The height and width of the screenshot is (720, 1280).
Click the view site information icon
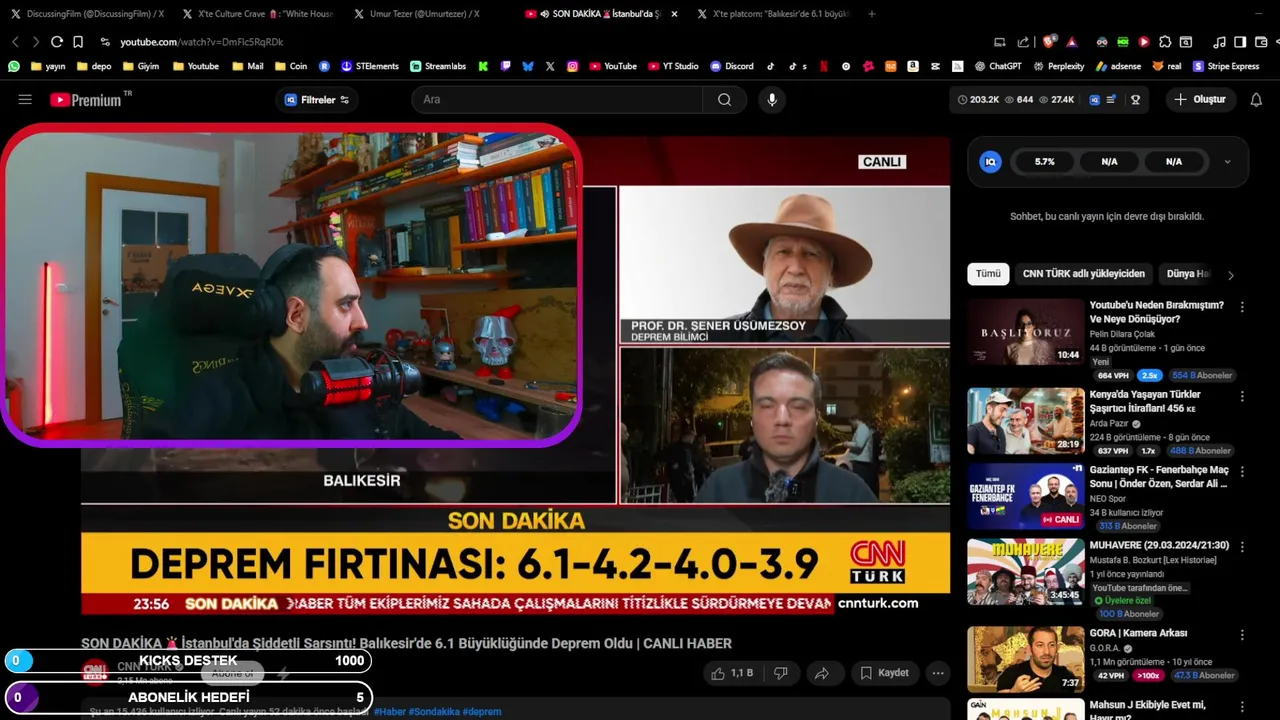[104, 42]
